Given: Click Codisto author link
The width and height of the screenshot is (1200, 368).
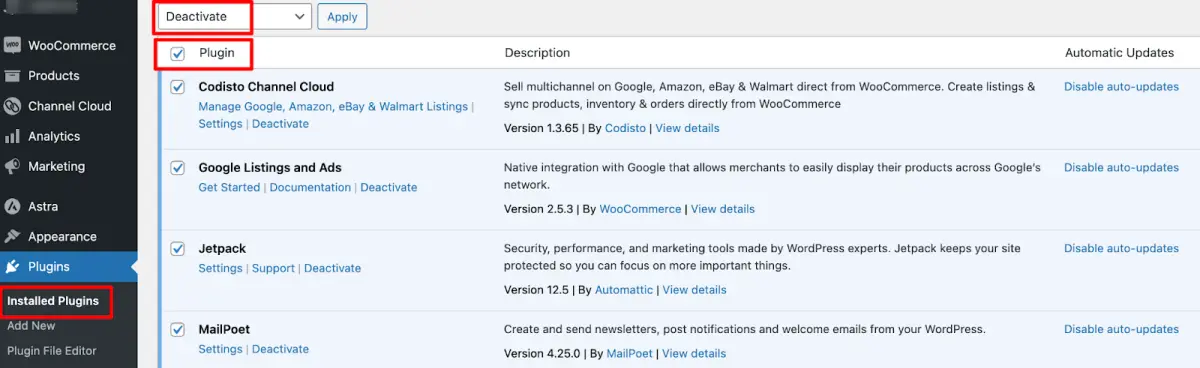Looking at the screenshot, I should (625, 128).
